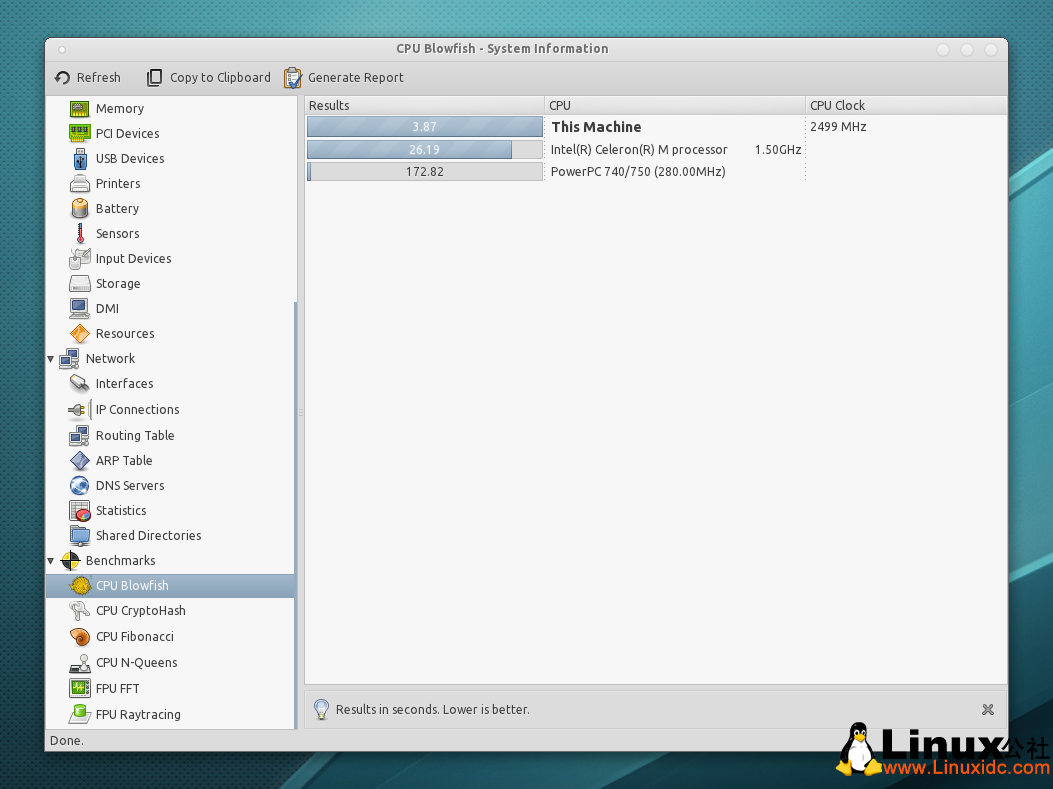Open the Battery icon entry
This screenshot has width=1053, height=789.
point(79,209)
